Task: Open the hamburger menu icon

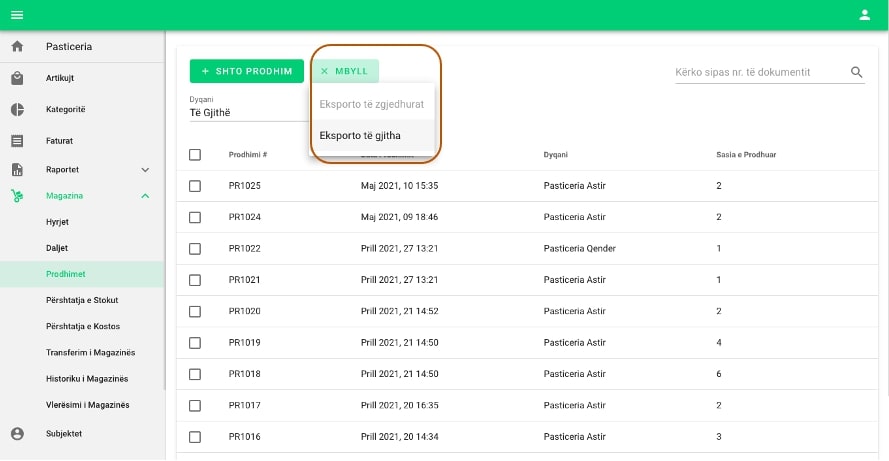Action: 17,15
